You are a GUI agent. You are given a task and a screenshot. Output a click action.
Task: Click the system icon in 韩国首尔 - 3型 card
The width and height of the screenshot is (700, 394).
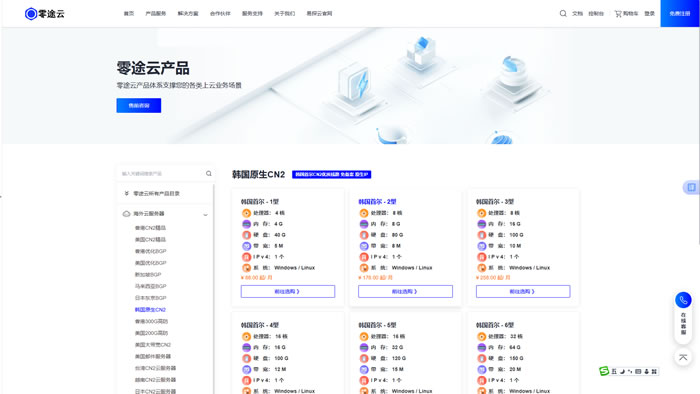click(x=481, y=268)
